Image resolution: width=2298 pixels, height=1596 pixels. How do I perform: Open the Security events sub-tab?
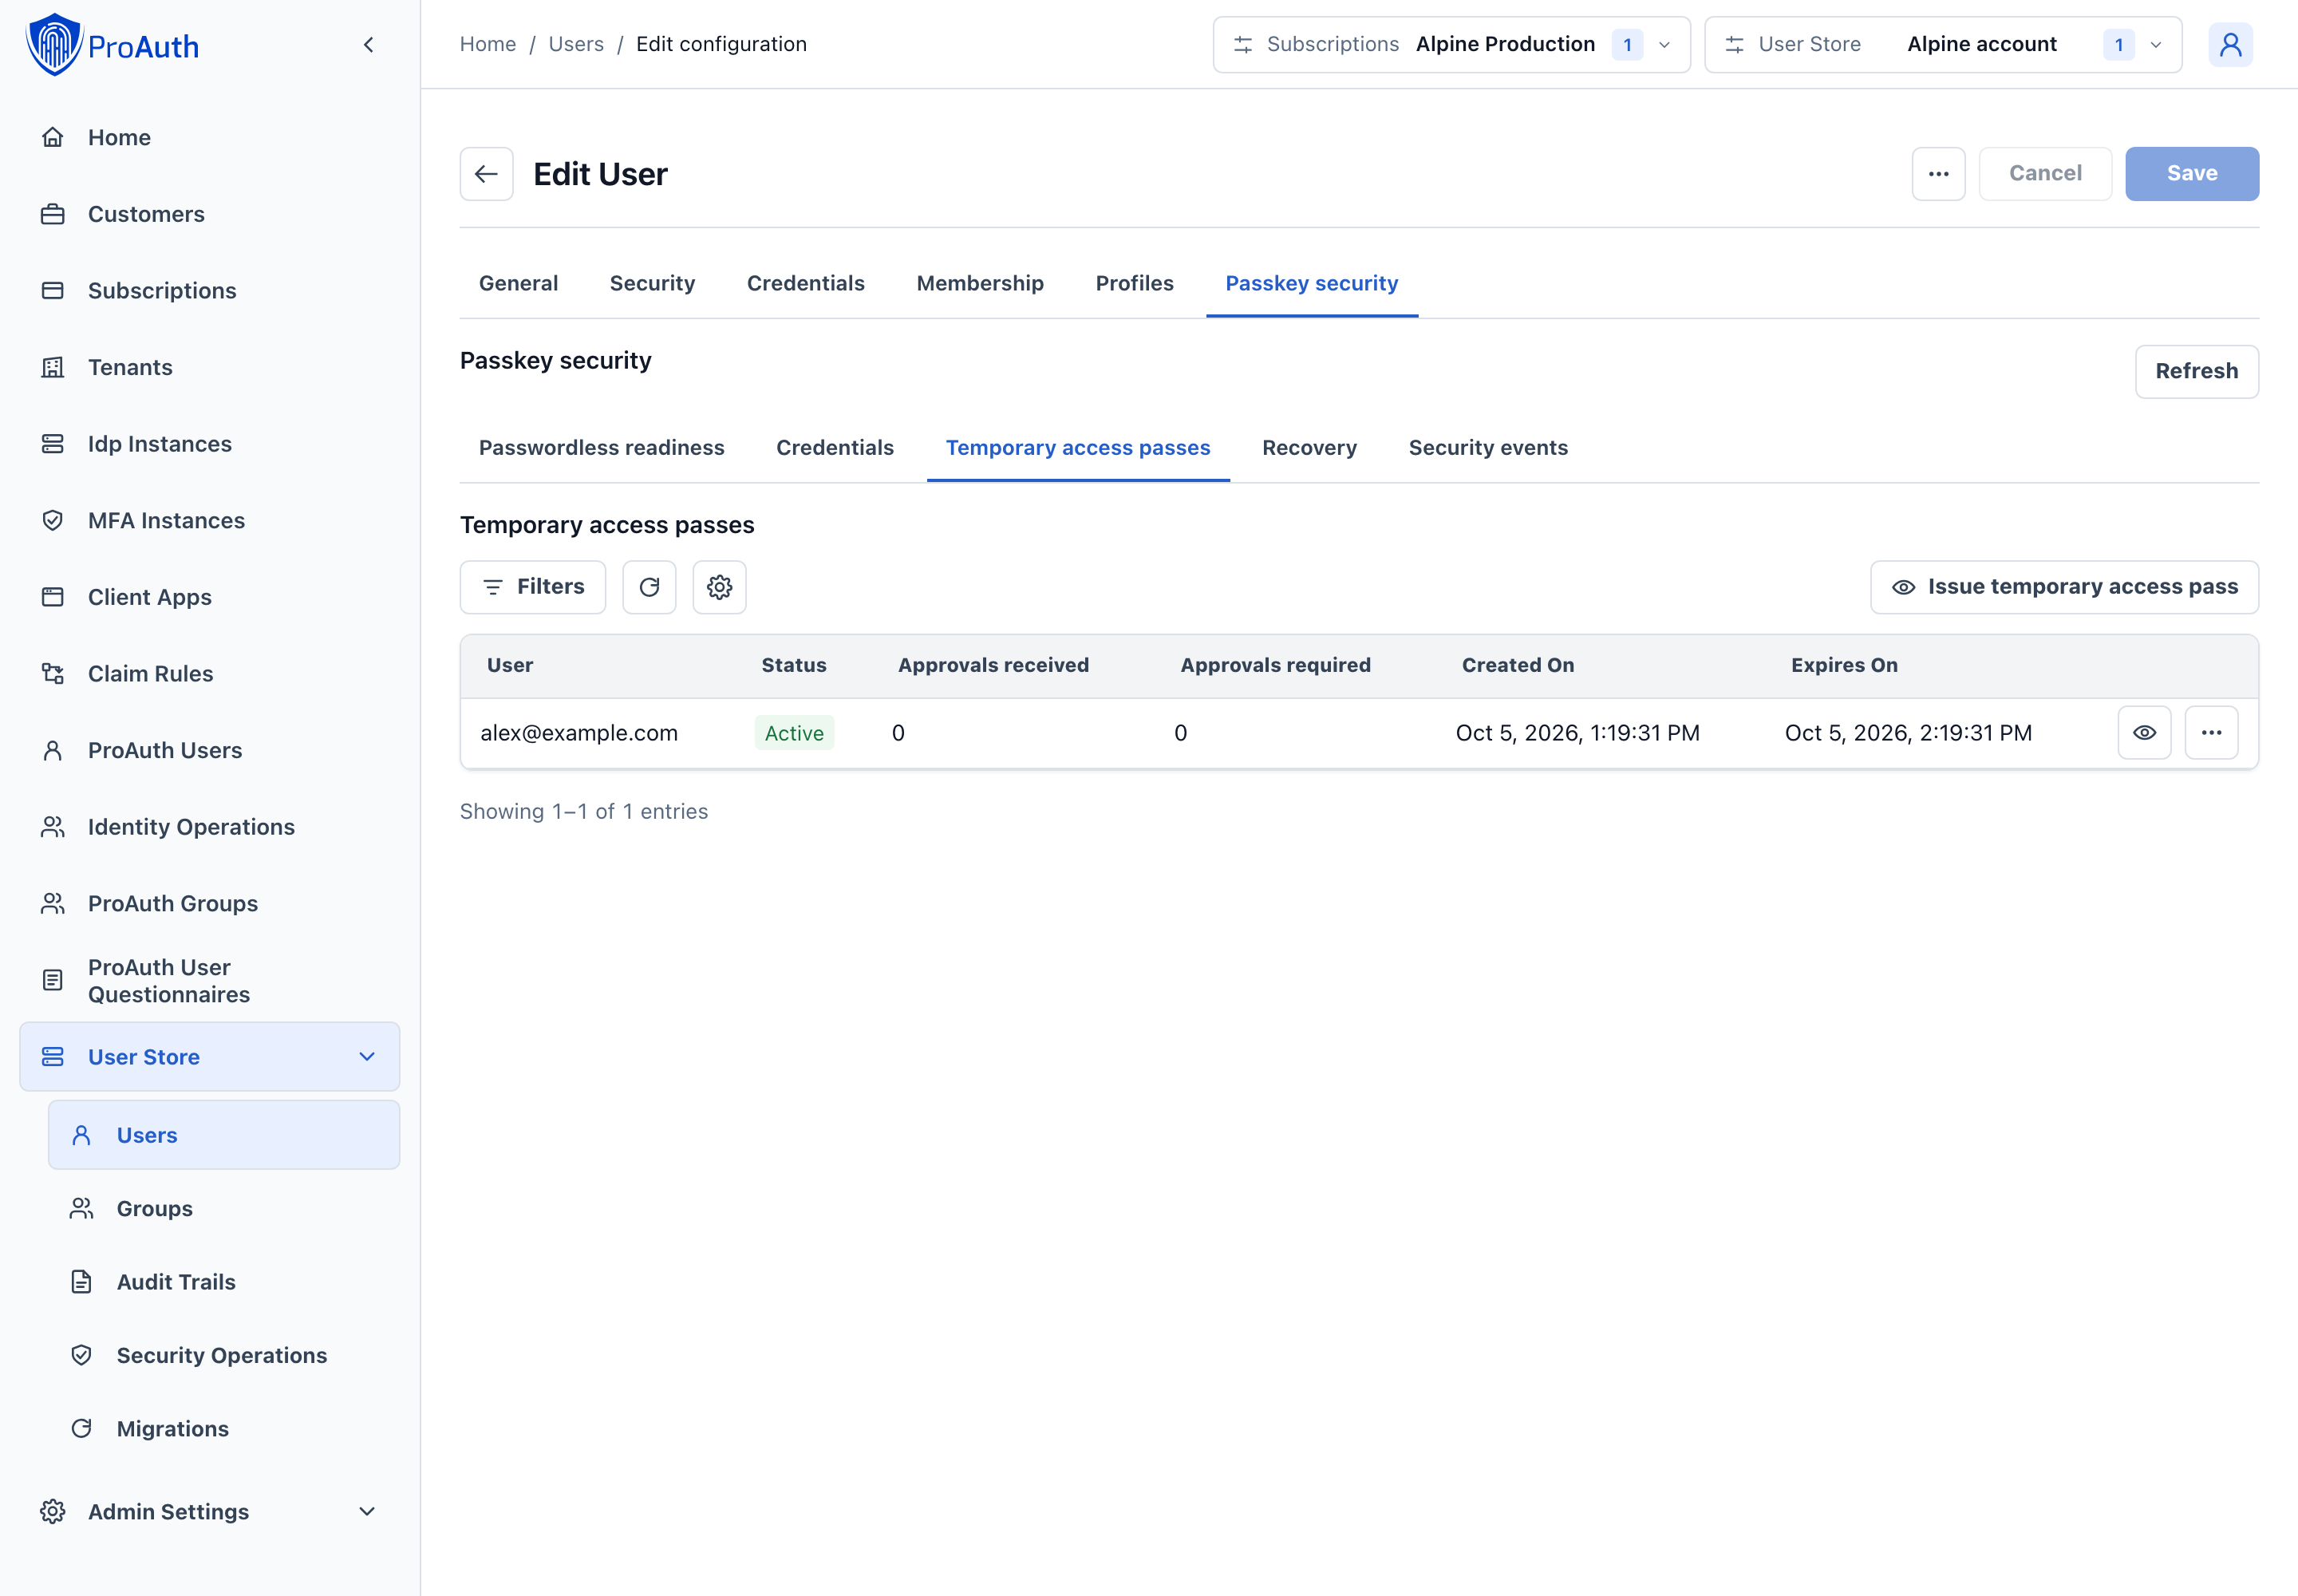(1488, 448)
